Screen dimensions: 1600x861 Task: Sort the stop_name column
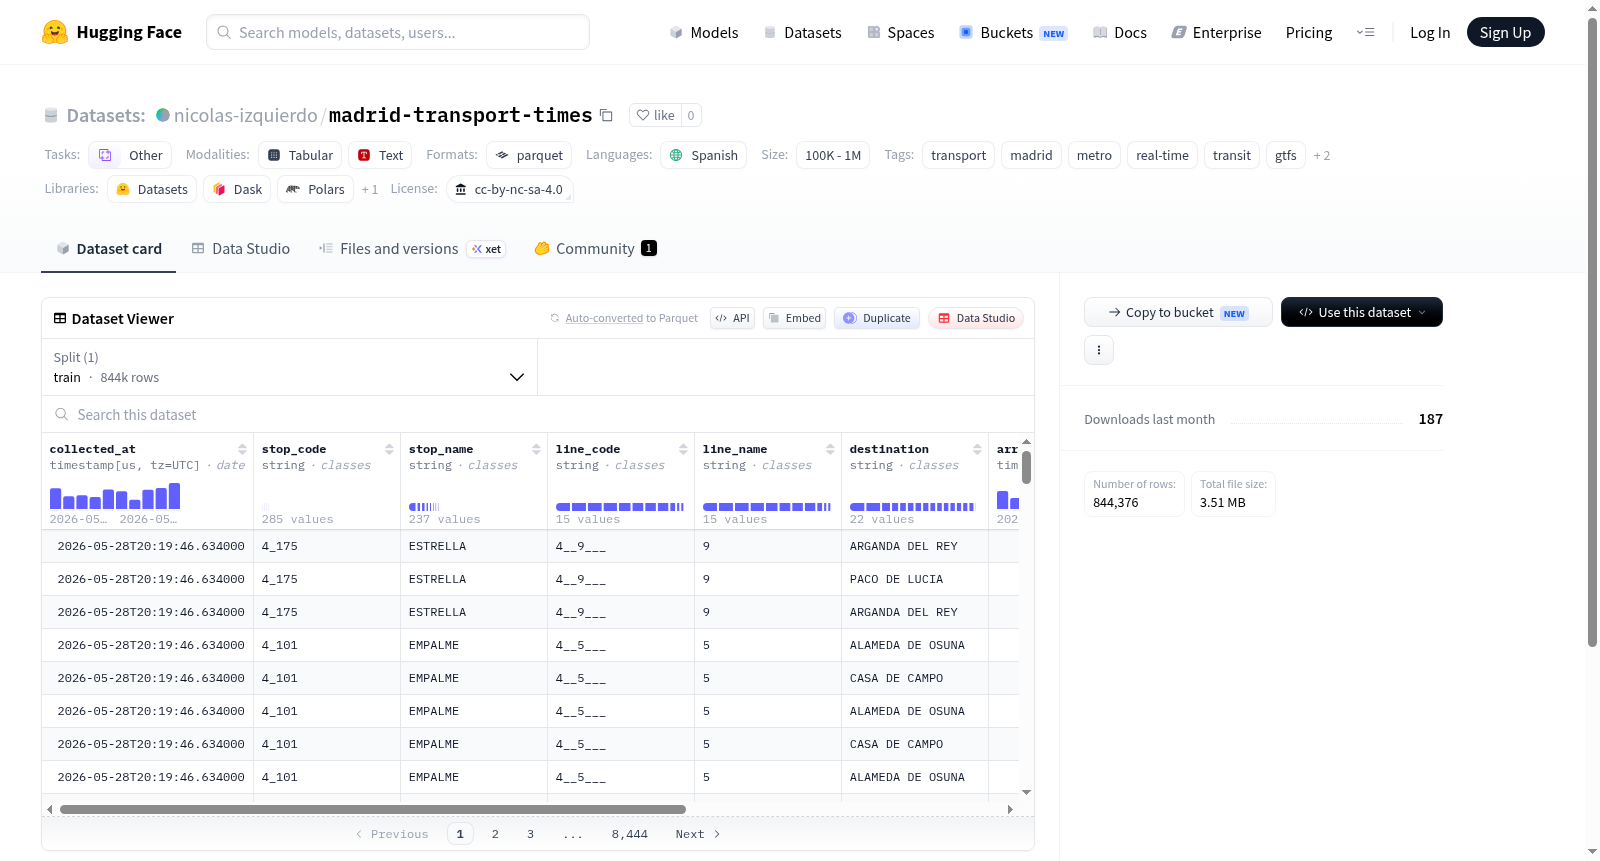(x=536, y=449)
